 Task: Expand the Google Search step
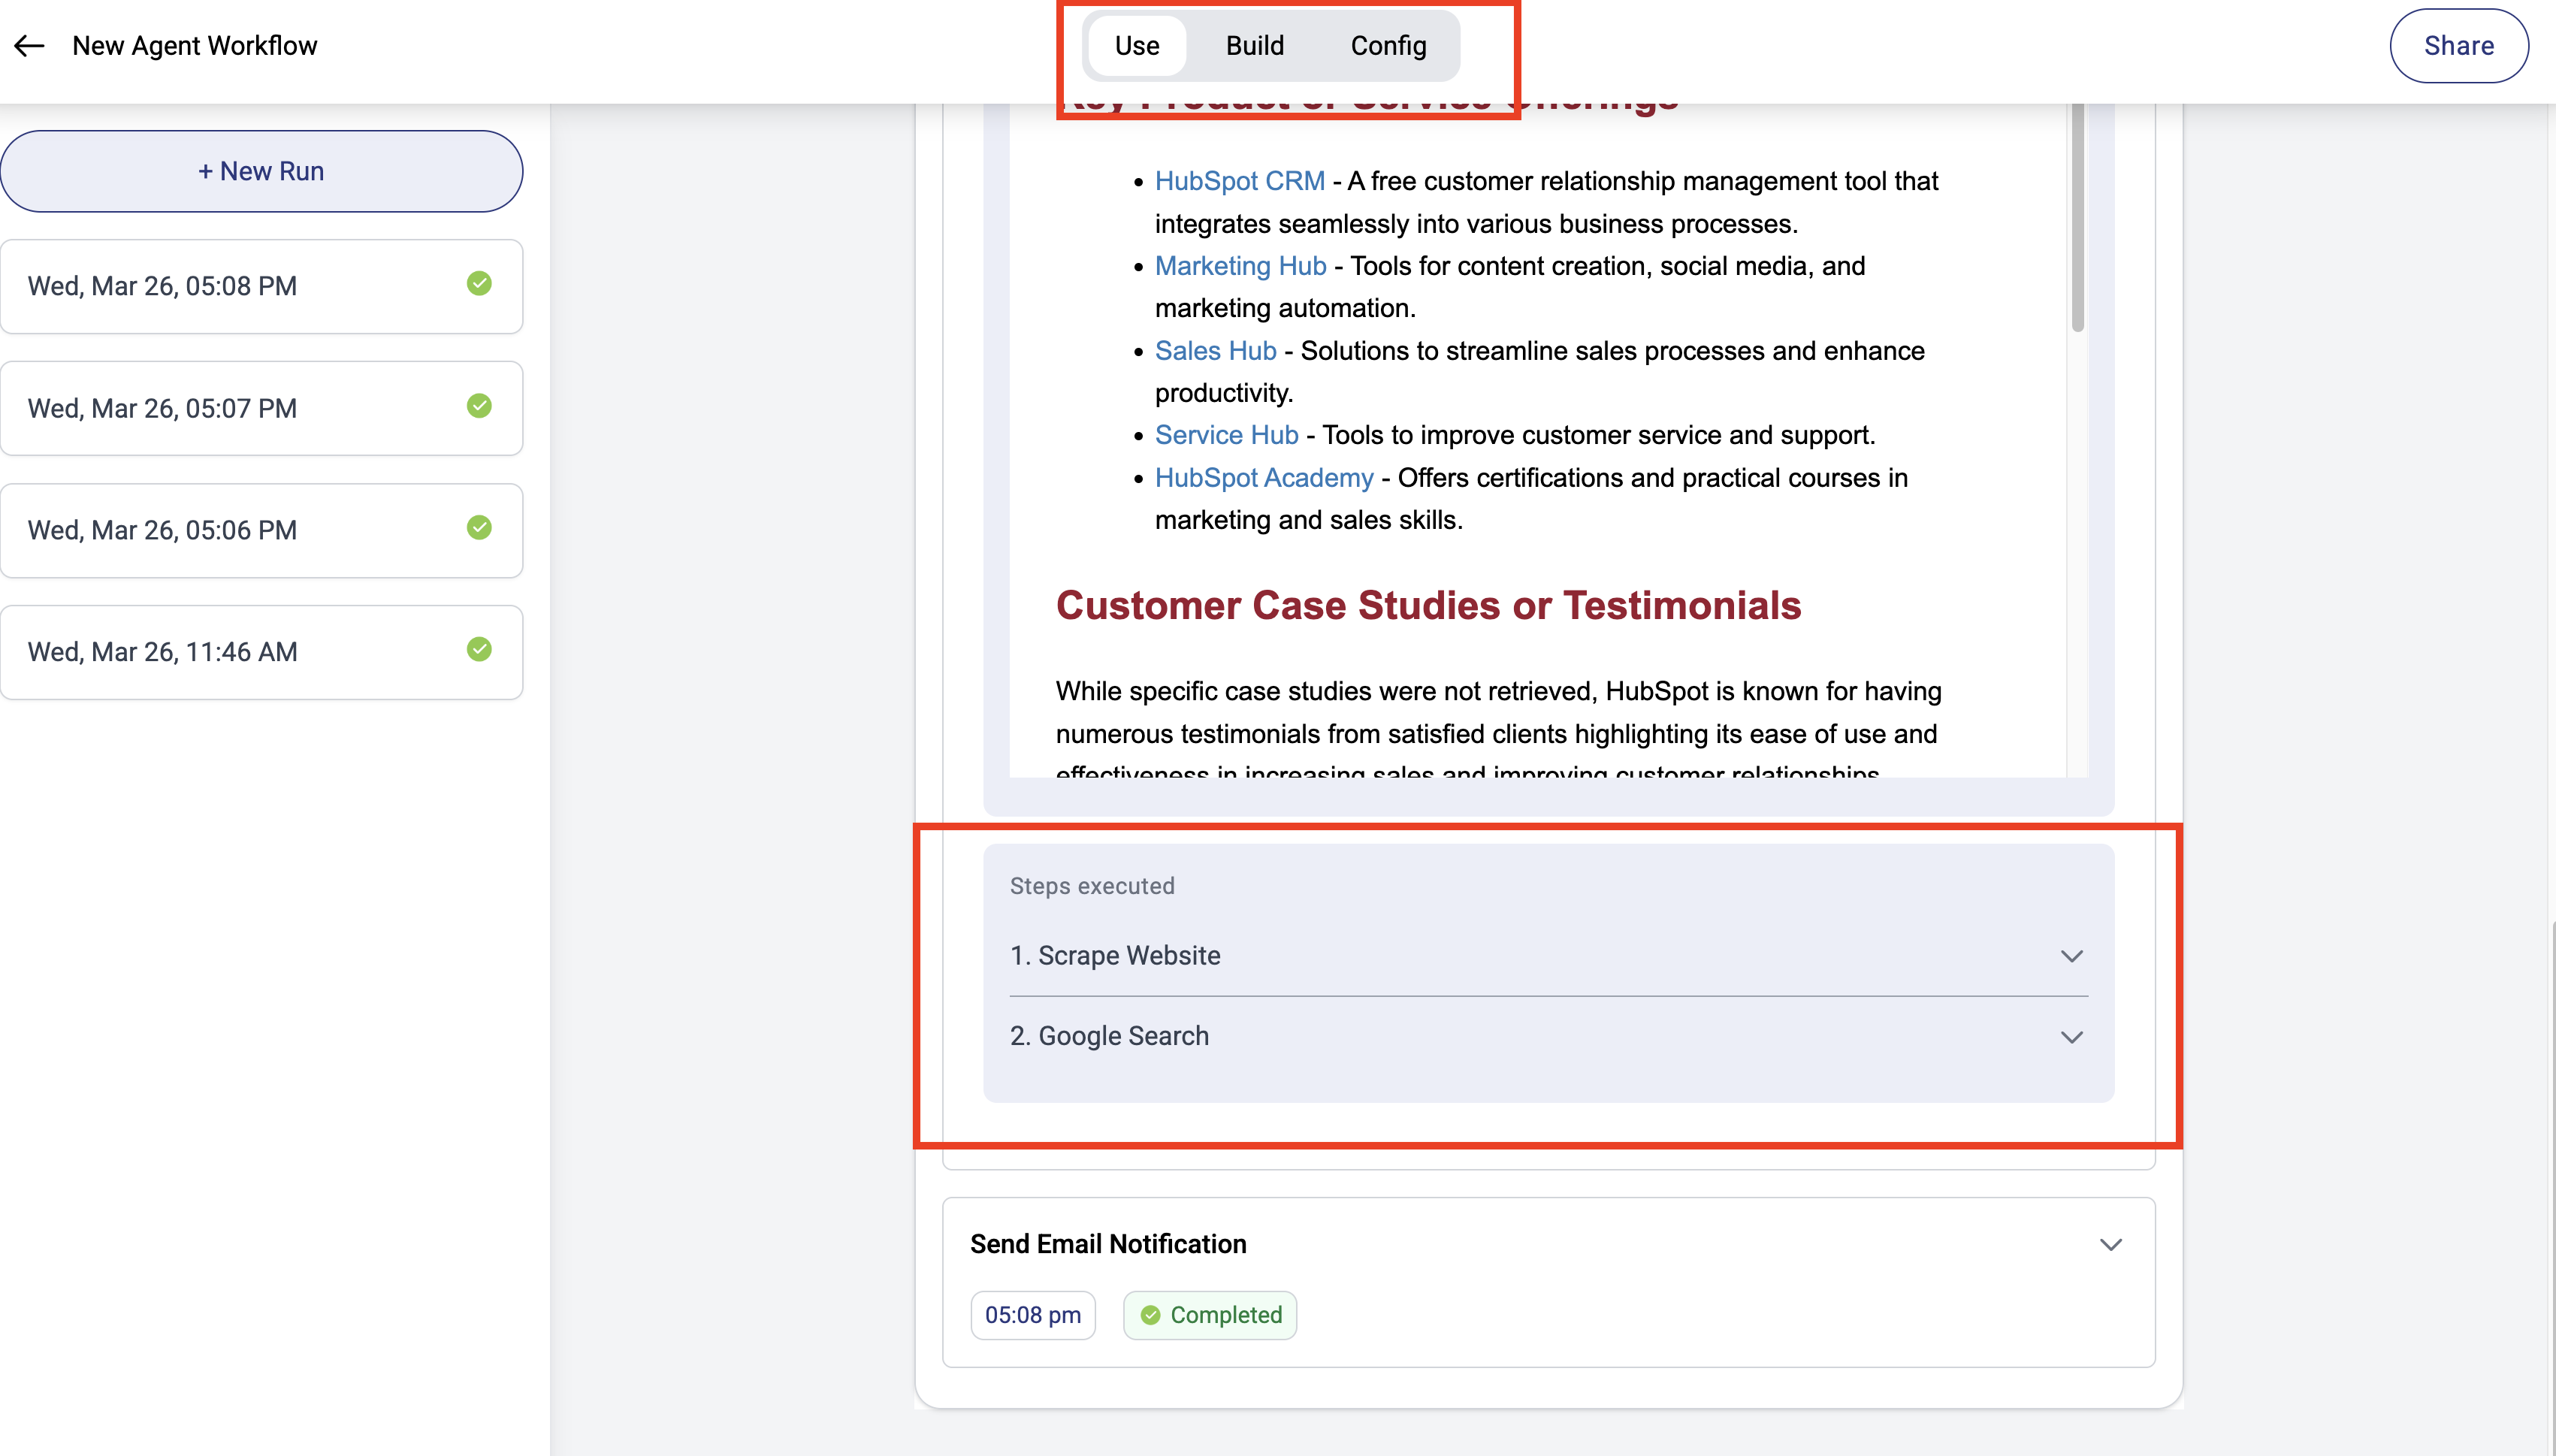coord(2071,1037)
